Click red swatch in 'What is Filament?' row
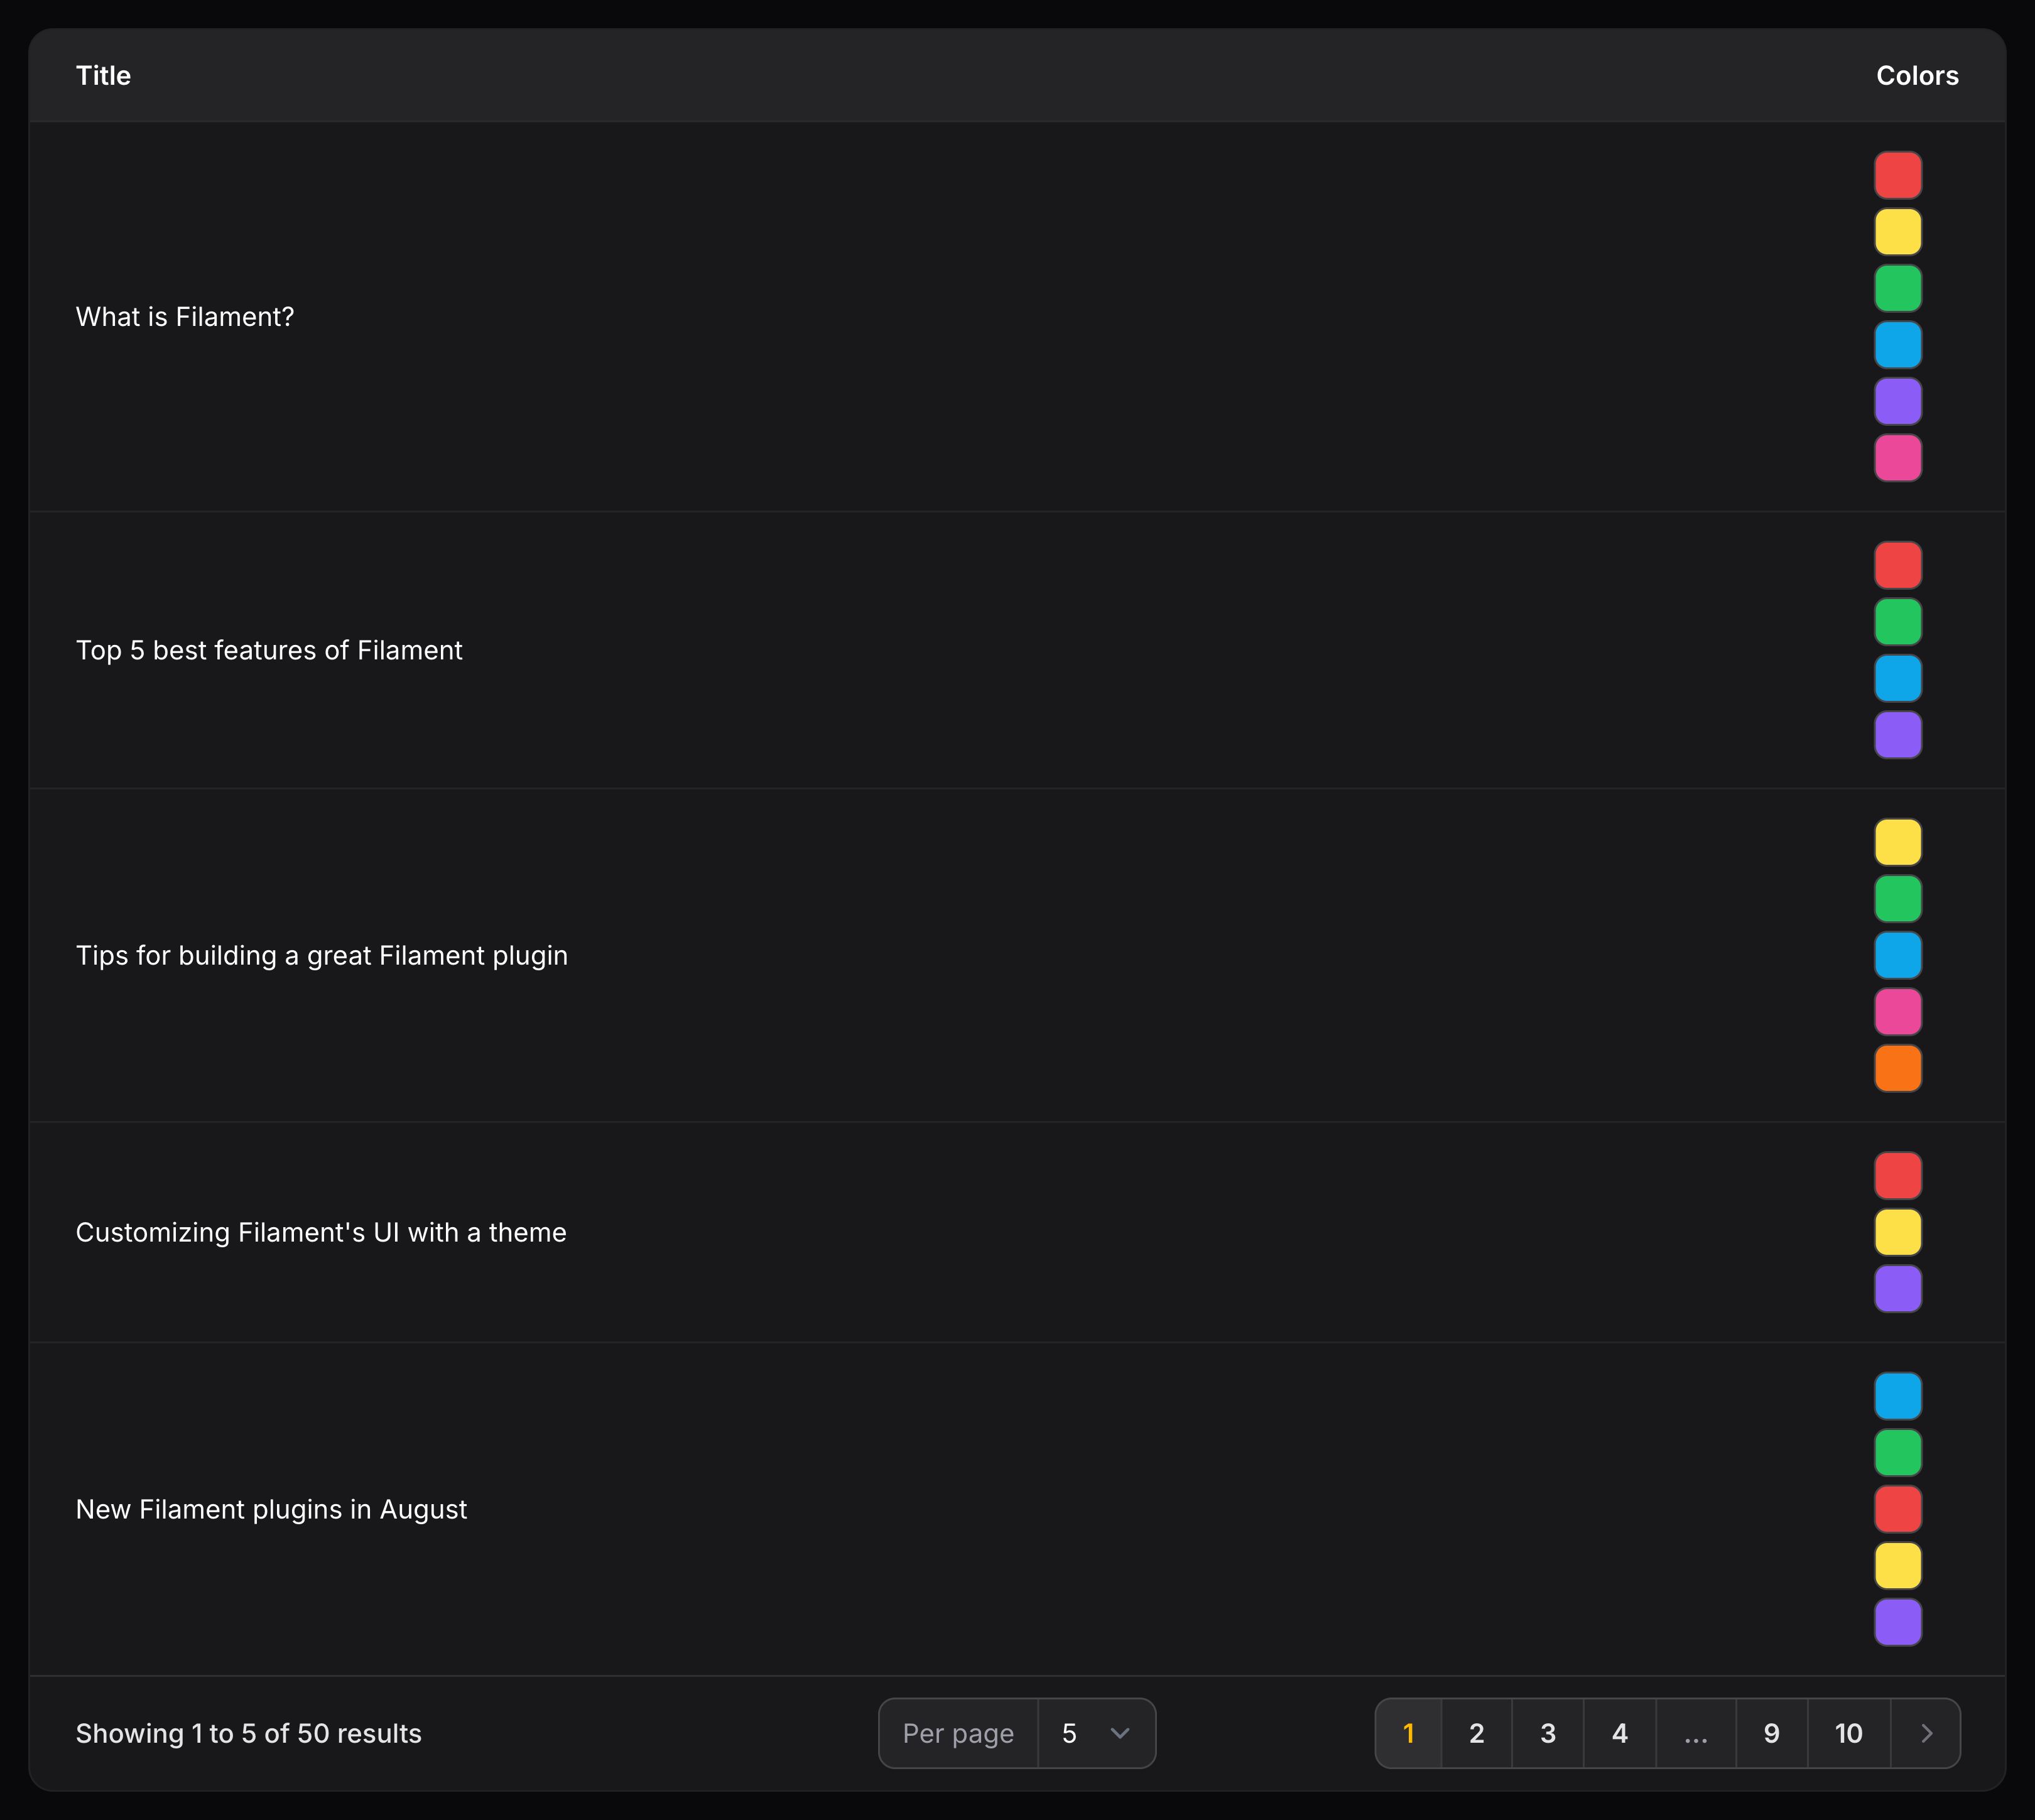The height and width of the screenshot is (1820, 2035). tap(1898, 176)
